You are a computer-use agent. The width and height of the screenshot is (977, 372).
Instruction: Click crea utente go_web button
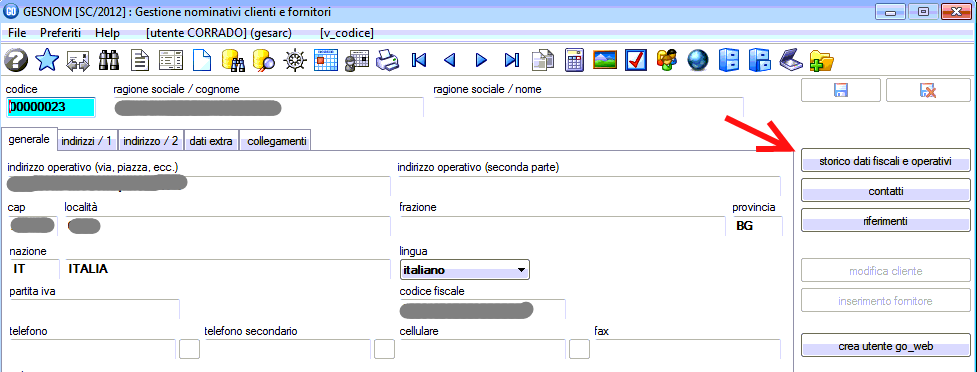885,346
